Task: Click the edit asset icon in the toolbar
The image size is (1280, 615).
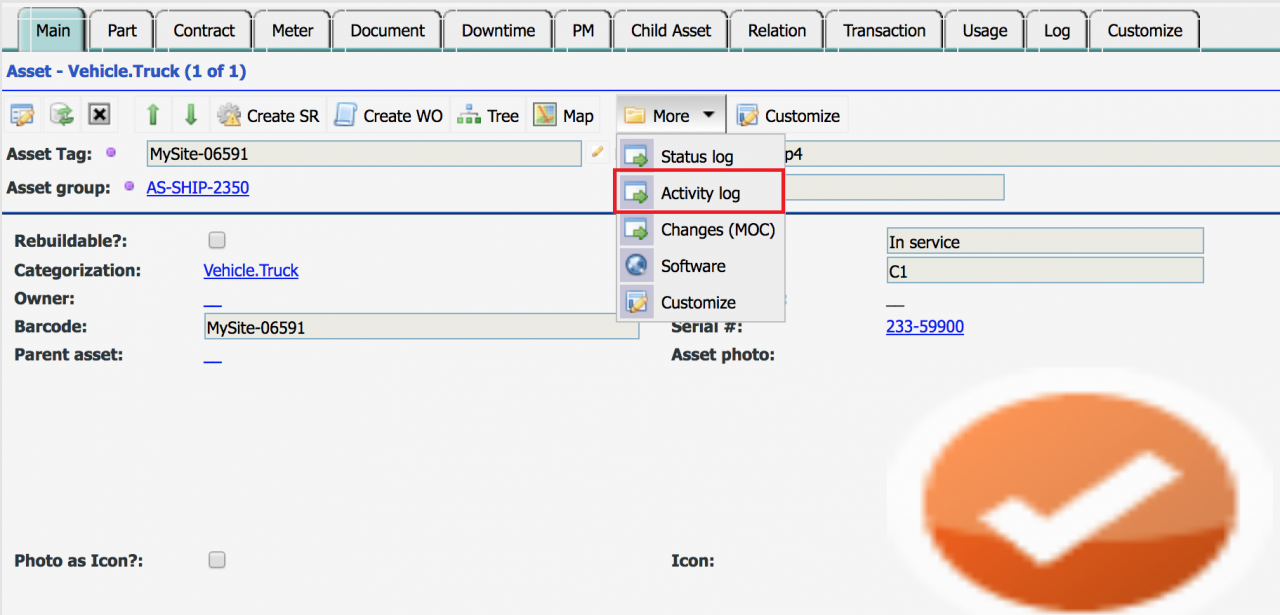Action: (x=23, y=115)
